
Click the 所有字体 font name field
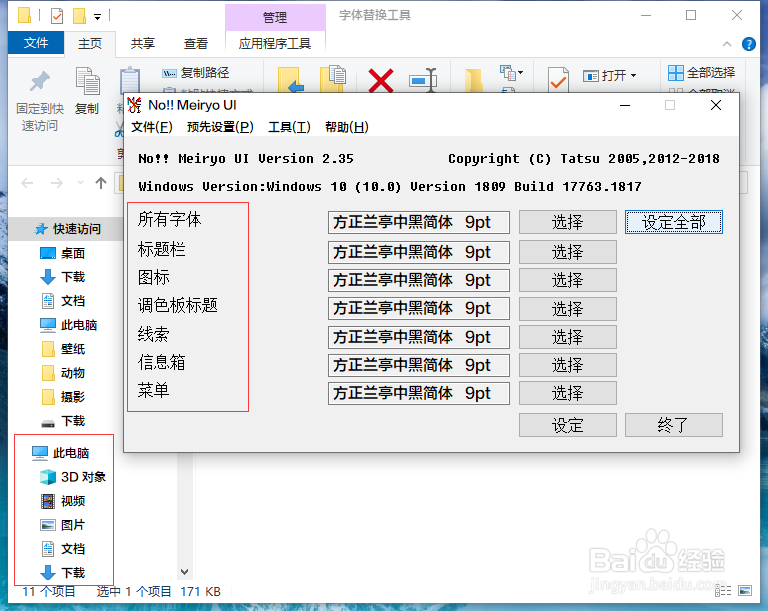coord(419,222)
